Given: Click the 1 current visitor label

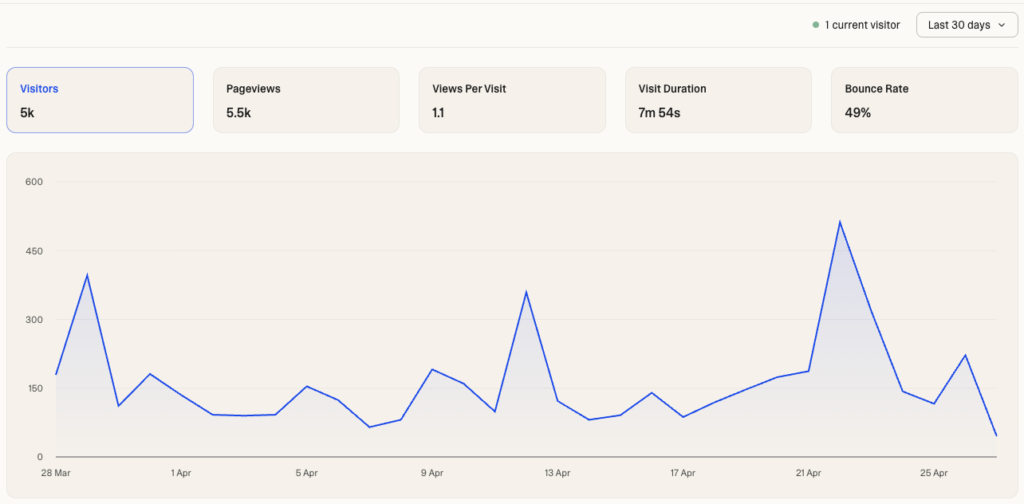Looking at the screenshot, I should [862, 25].
